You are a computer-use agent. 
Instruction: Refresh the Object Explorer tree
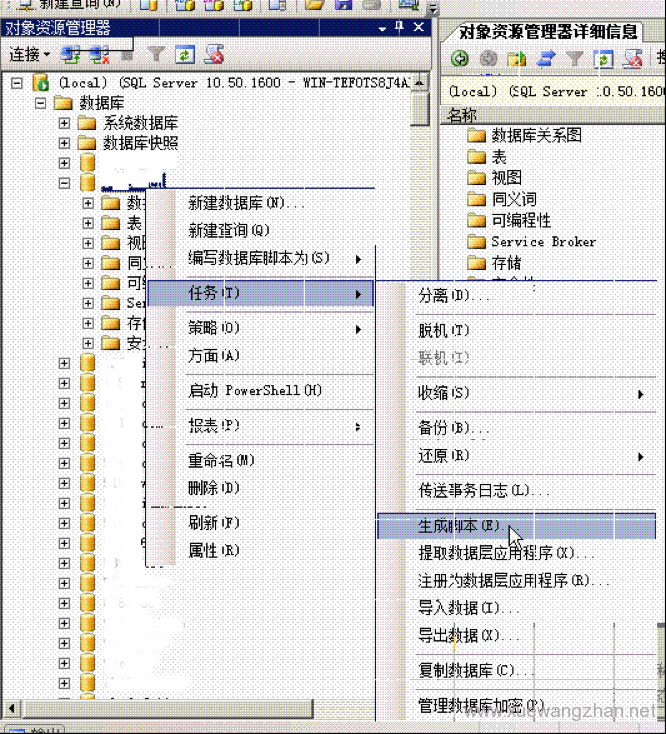point(186,54)
